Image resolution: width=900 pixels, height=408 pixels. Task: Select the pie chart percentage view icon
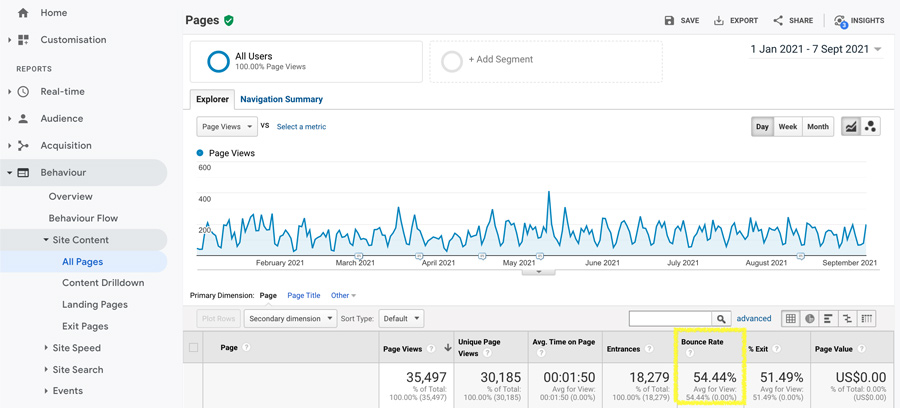pos(810,319)
